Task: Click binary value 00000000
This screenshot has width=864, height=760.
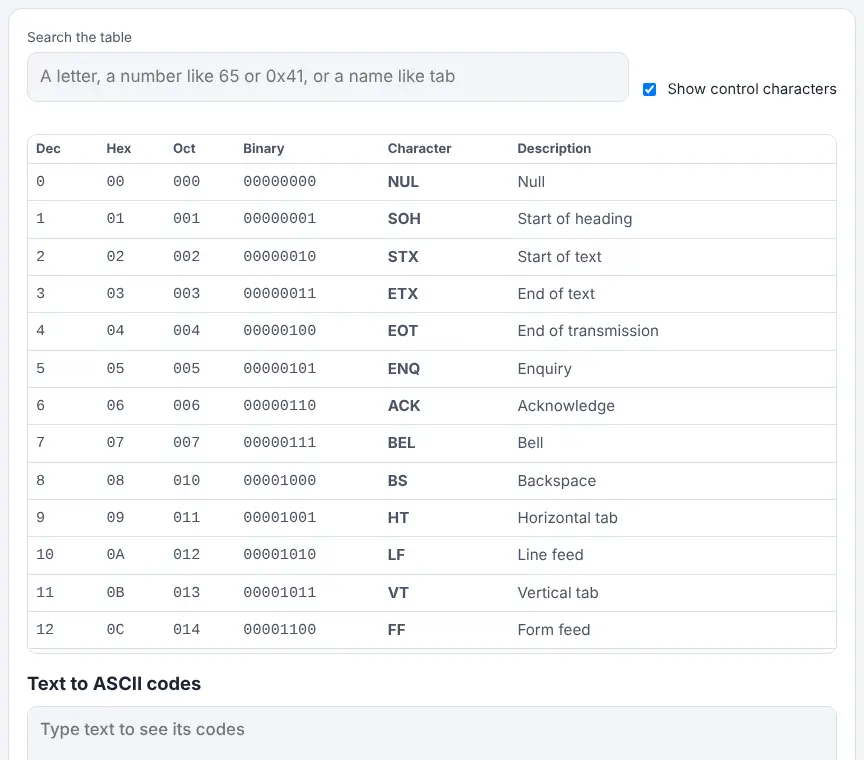Action: pyautogui.click(x=279, y=181)
